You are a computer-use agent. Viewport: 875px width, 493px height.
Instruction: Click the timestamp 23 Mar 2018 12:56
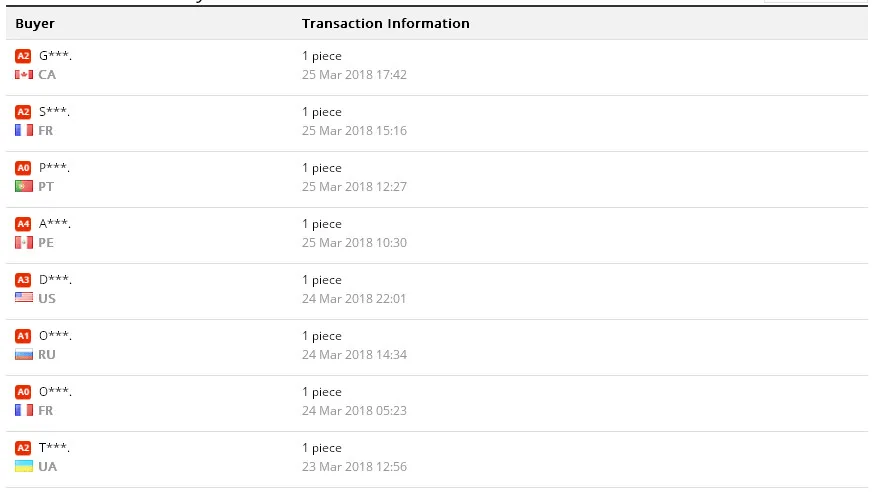(354, 466)
